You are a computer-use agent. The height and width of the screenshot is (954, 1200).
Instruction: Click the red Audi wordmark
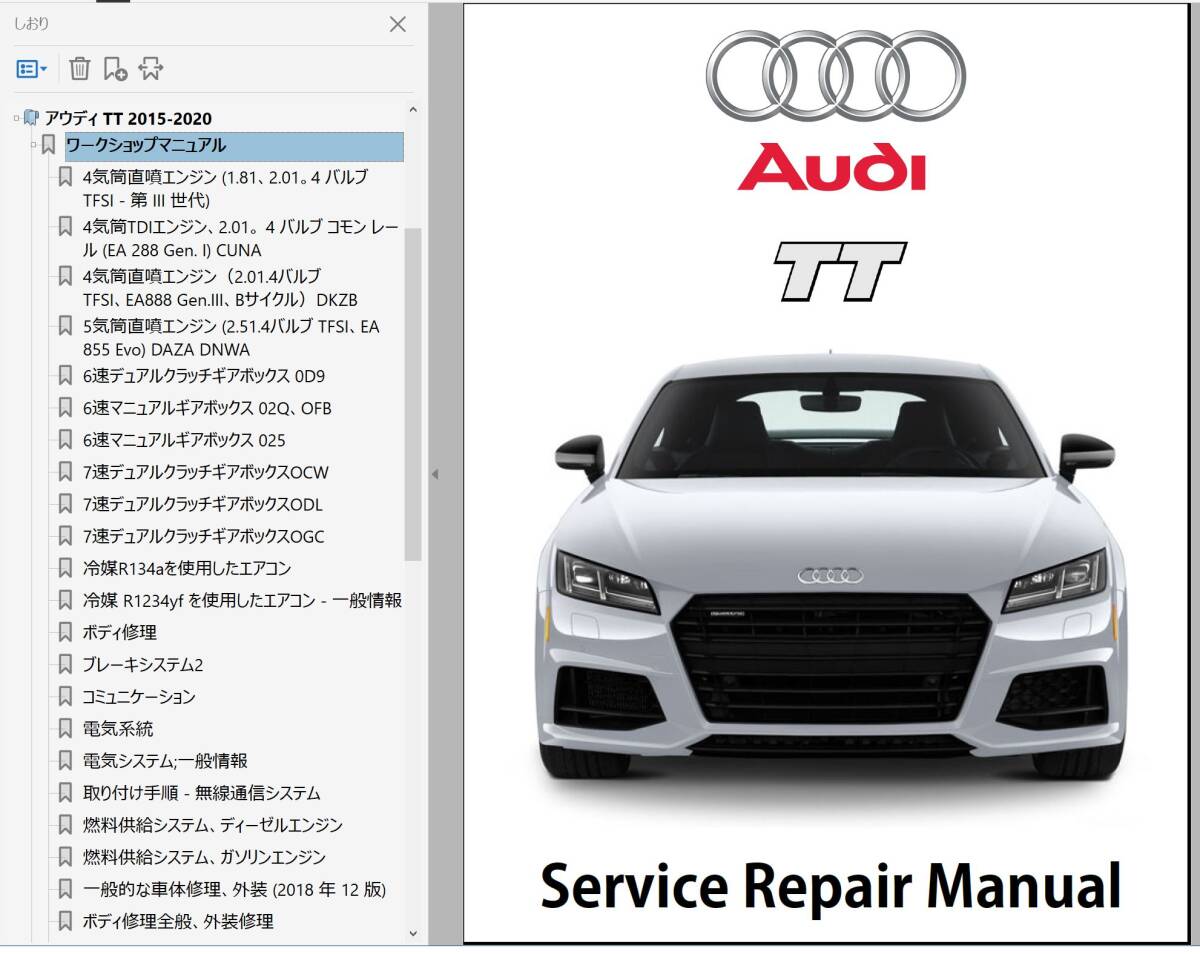[832, 167]
